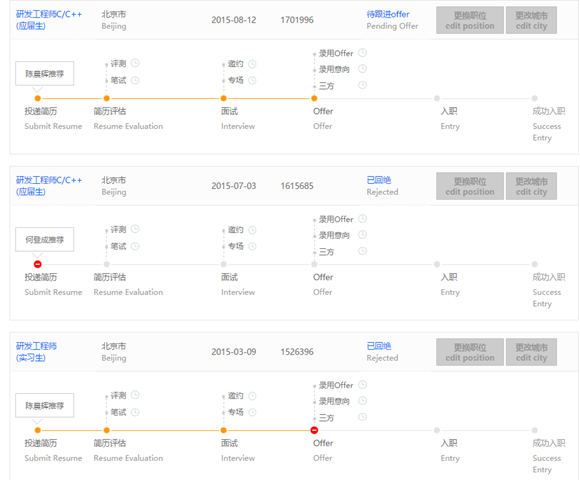This screenshot has width=580, height=480.
Task: Select orange Resume Evaluation node in card 1526396
Action: point(107,430)
